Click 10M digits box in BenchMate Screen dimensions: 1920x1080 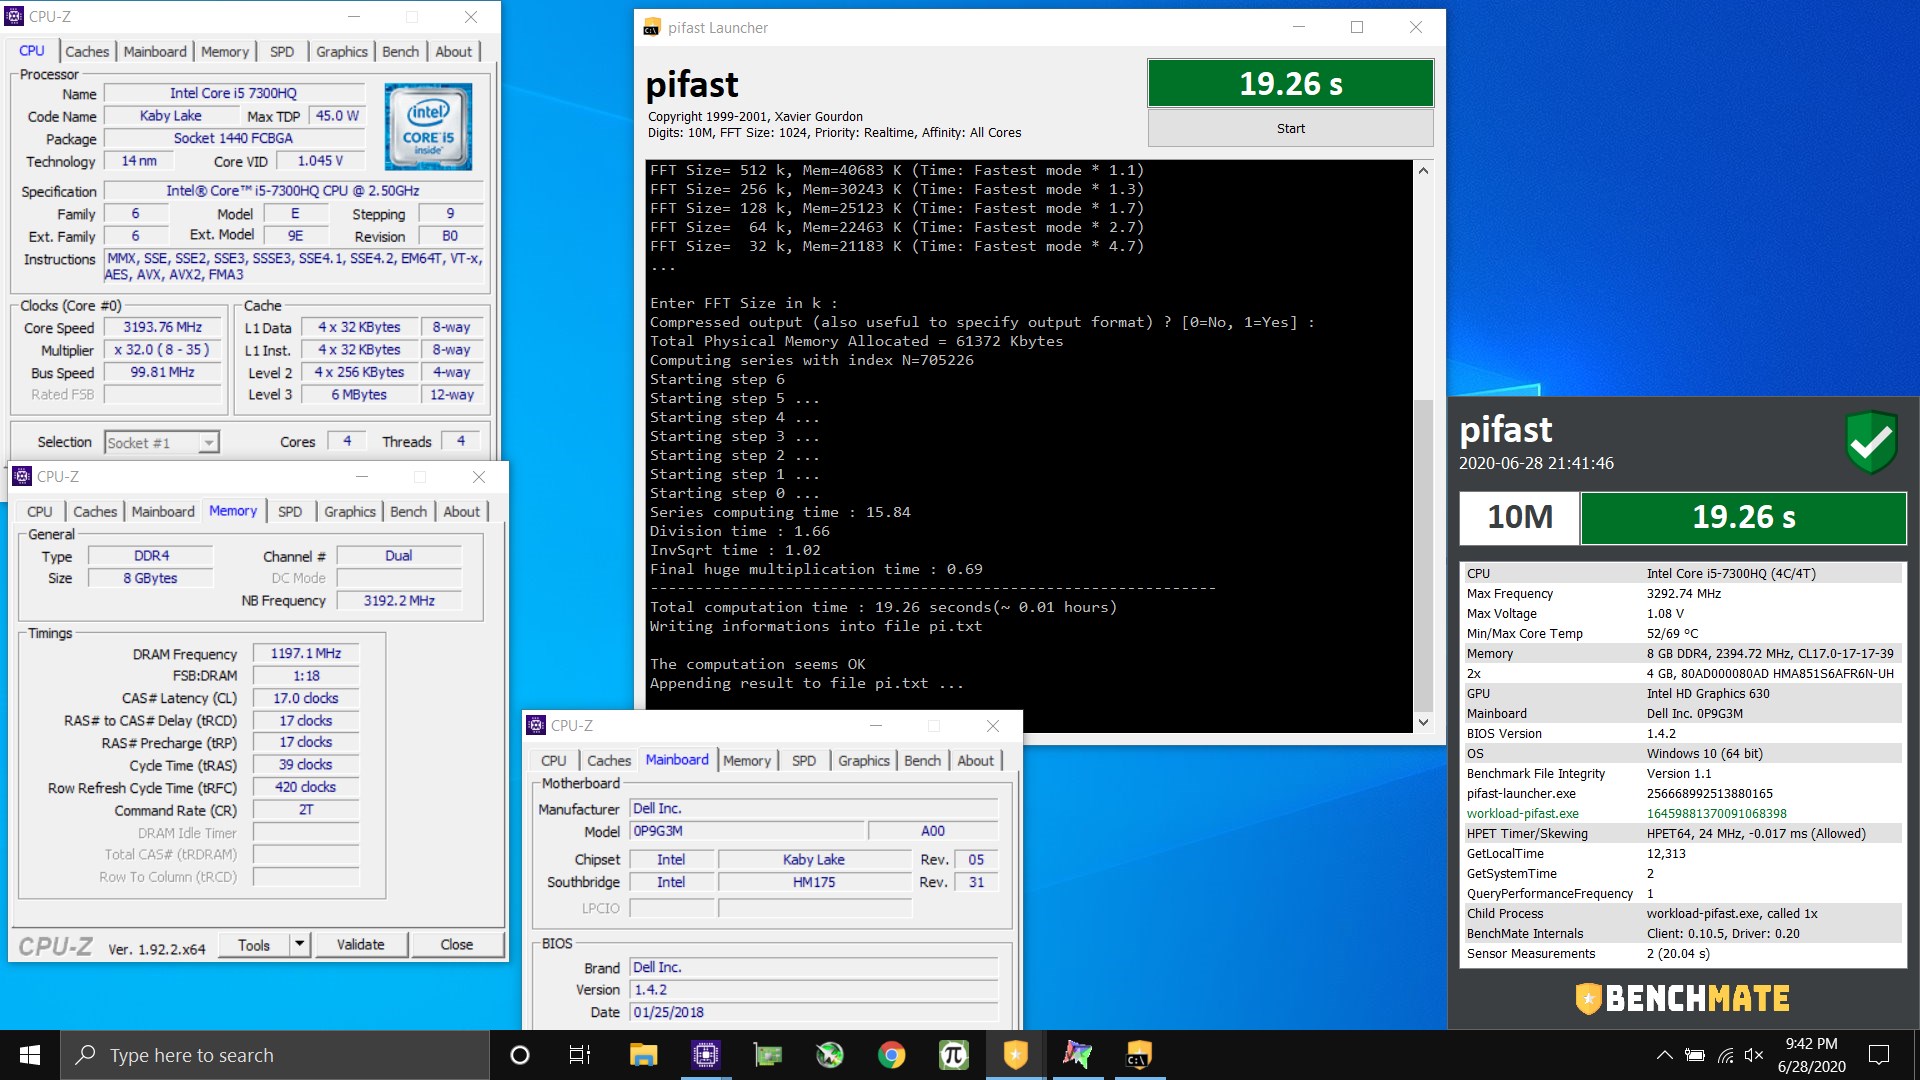click(1519, 517)
